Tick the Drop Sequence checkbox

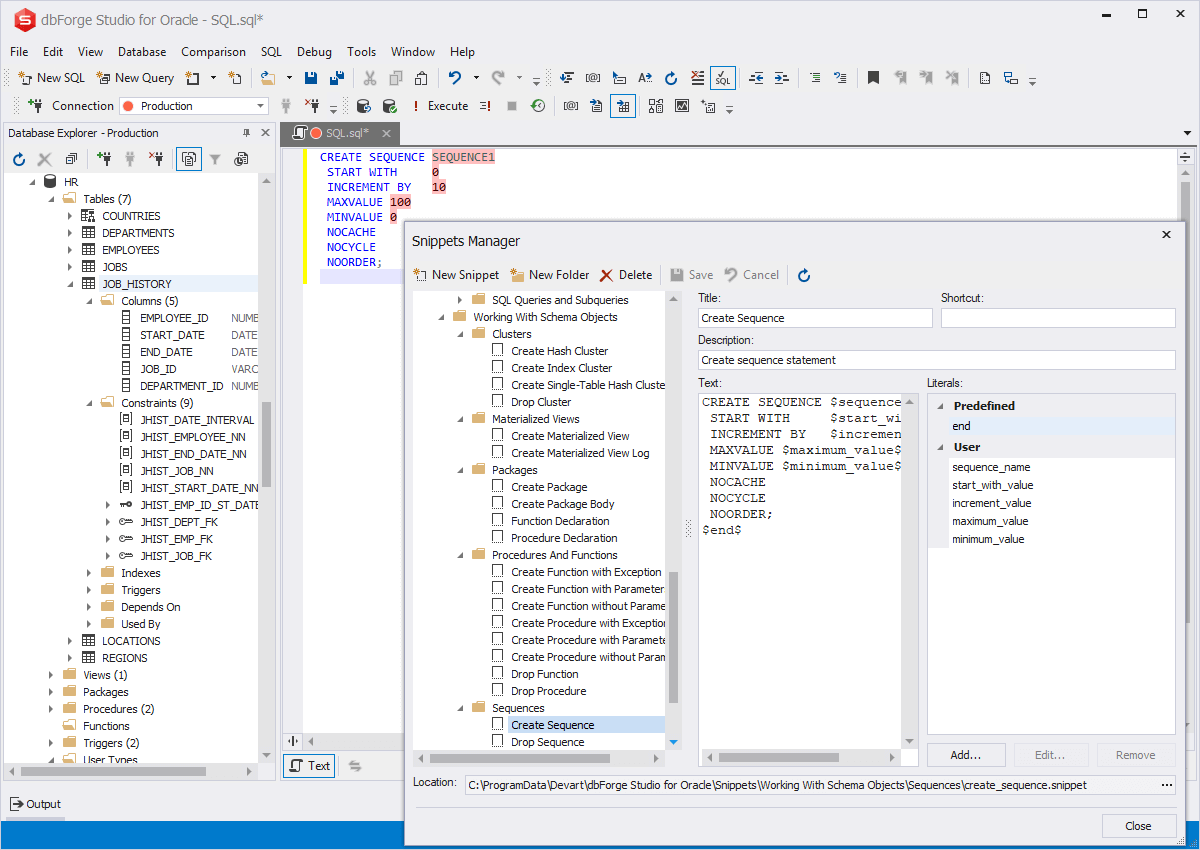(x=498, y=741)
